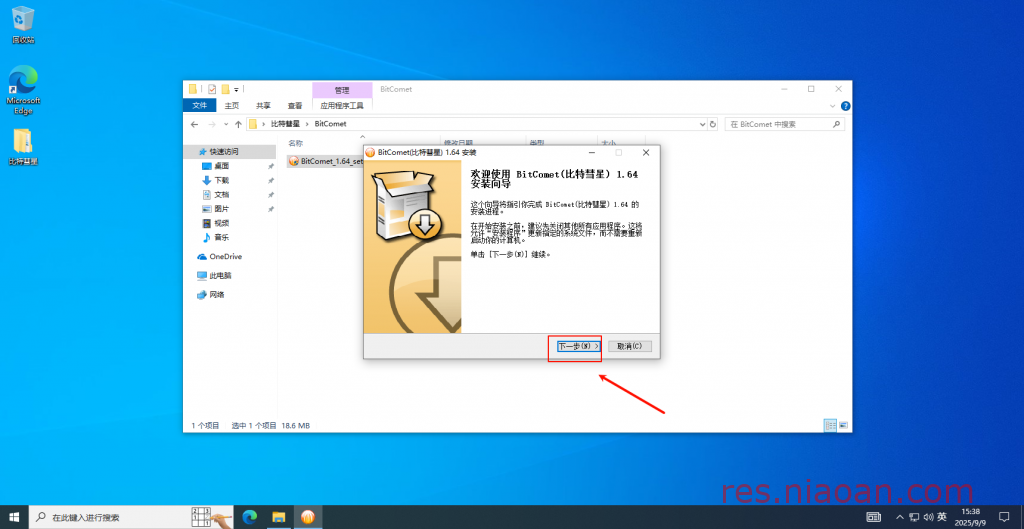1024x529 pixels.
Task: Click the refresh icon beside the address bar
Action: coord(712,124)
